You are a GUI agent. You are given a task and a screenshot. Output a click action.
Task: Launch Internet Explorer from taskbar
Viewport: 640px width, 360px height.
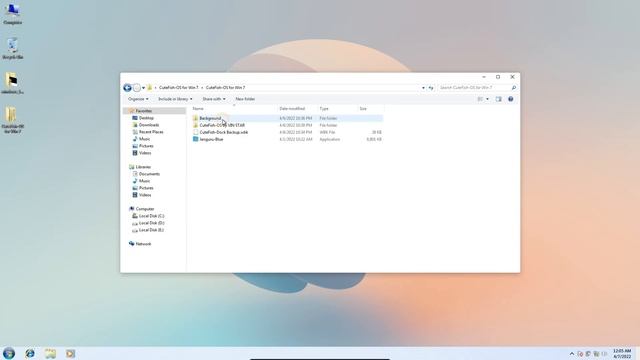pos(30,353)
